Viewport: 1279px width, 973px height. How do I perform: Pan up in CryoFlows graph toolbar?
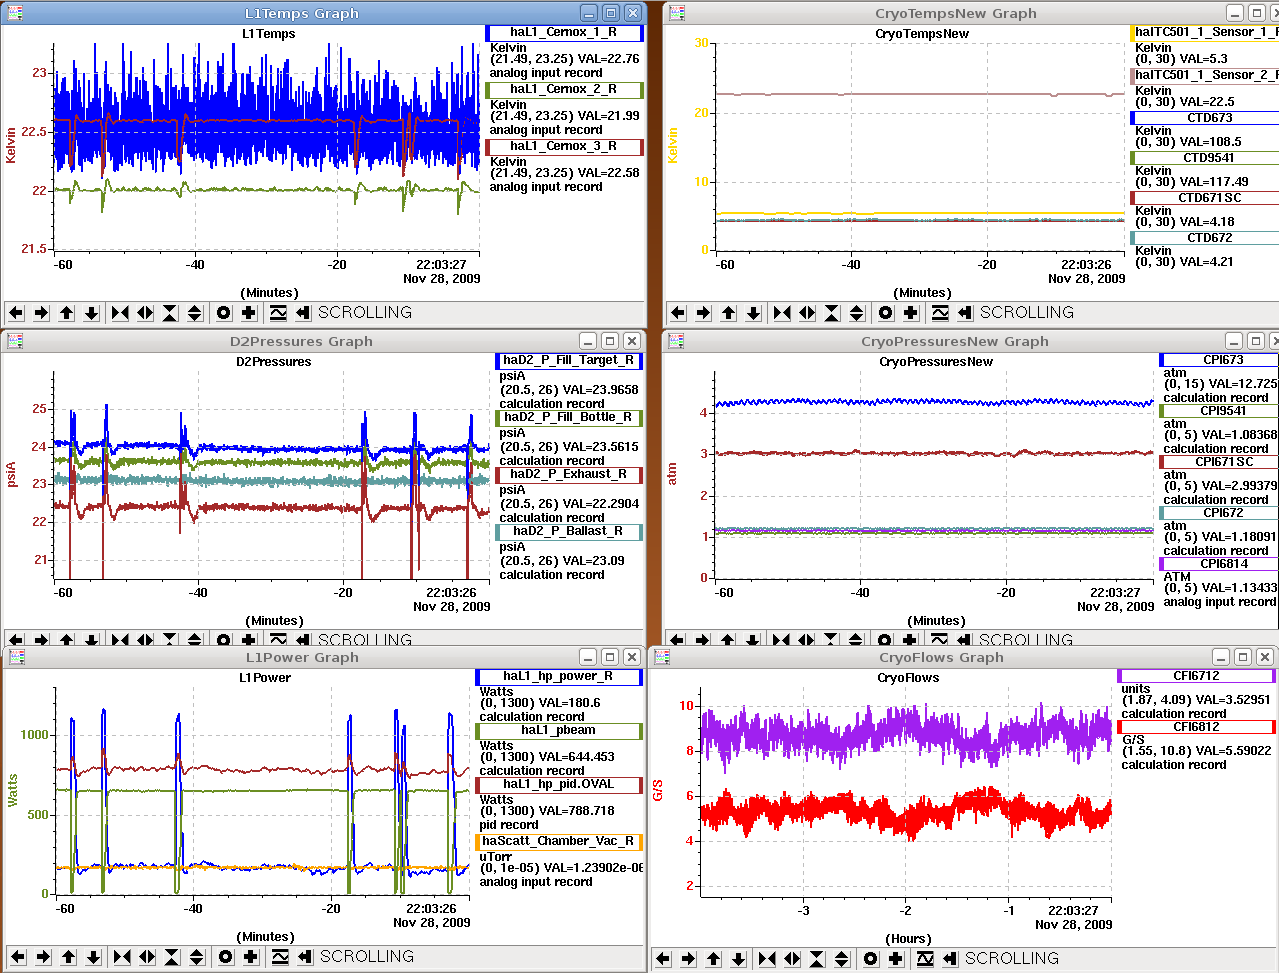pos(714,959)
